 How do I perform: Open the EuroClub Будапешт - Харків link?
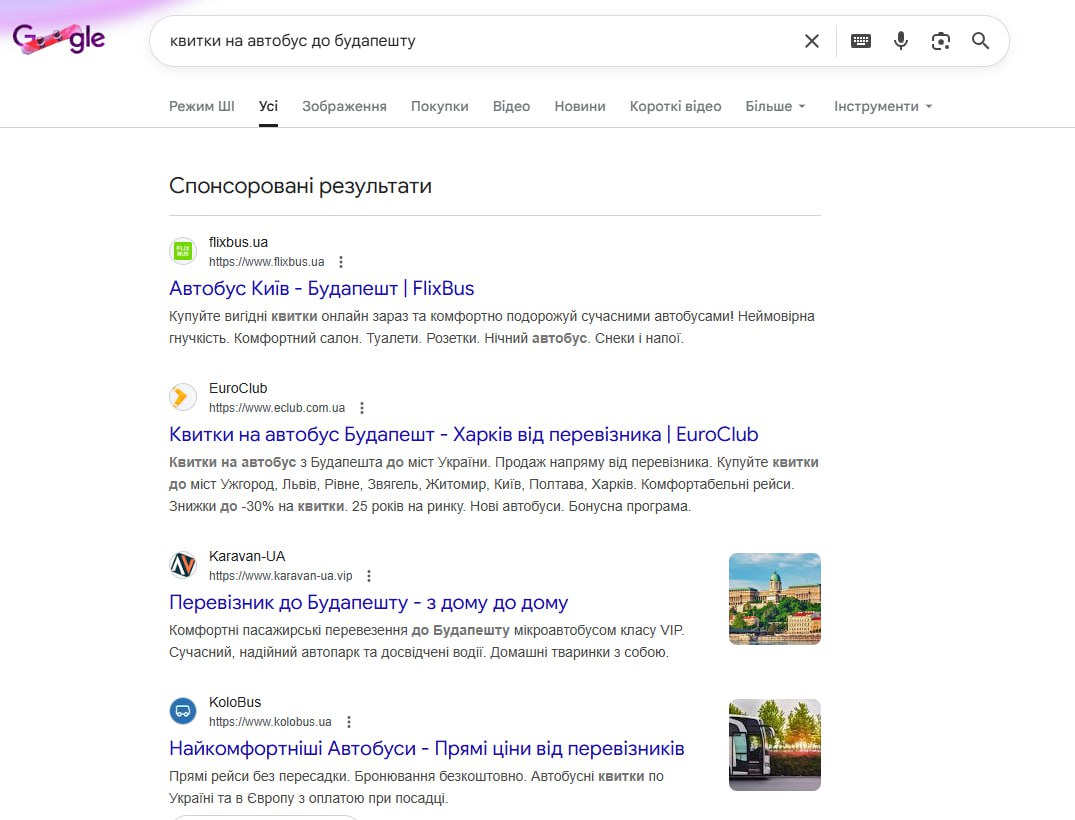[463, 435]
